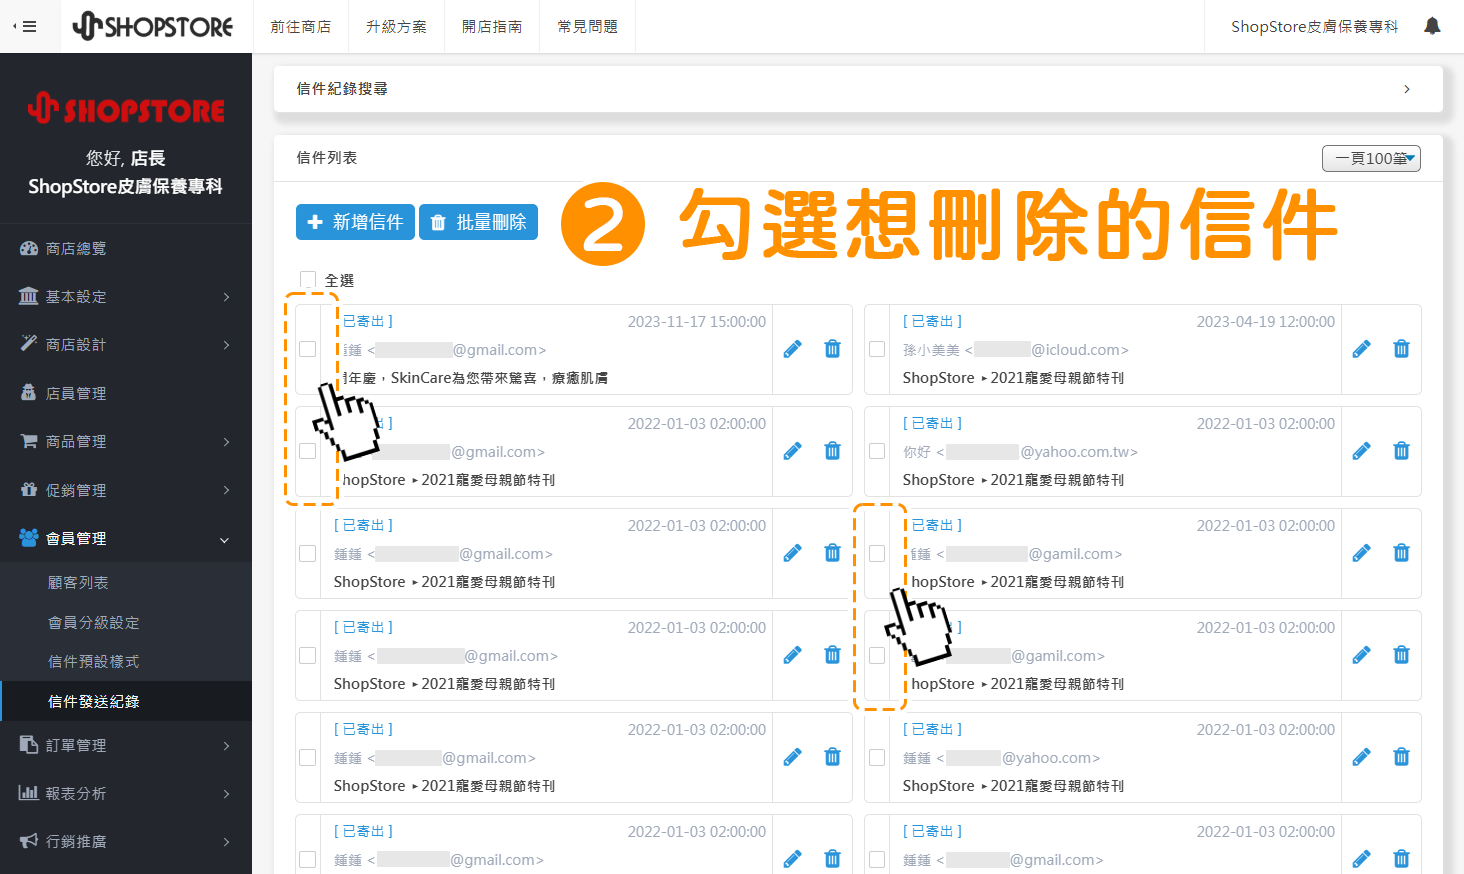Click the 新增信件 button
The image size is (1464, 874).
(355, 222)
